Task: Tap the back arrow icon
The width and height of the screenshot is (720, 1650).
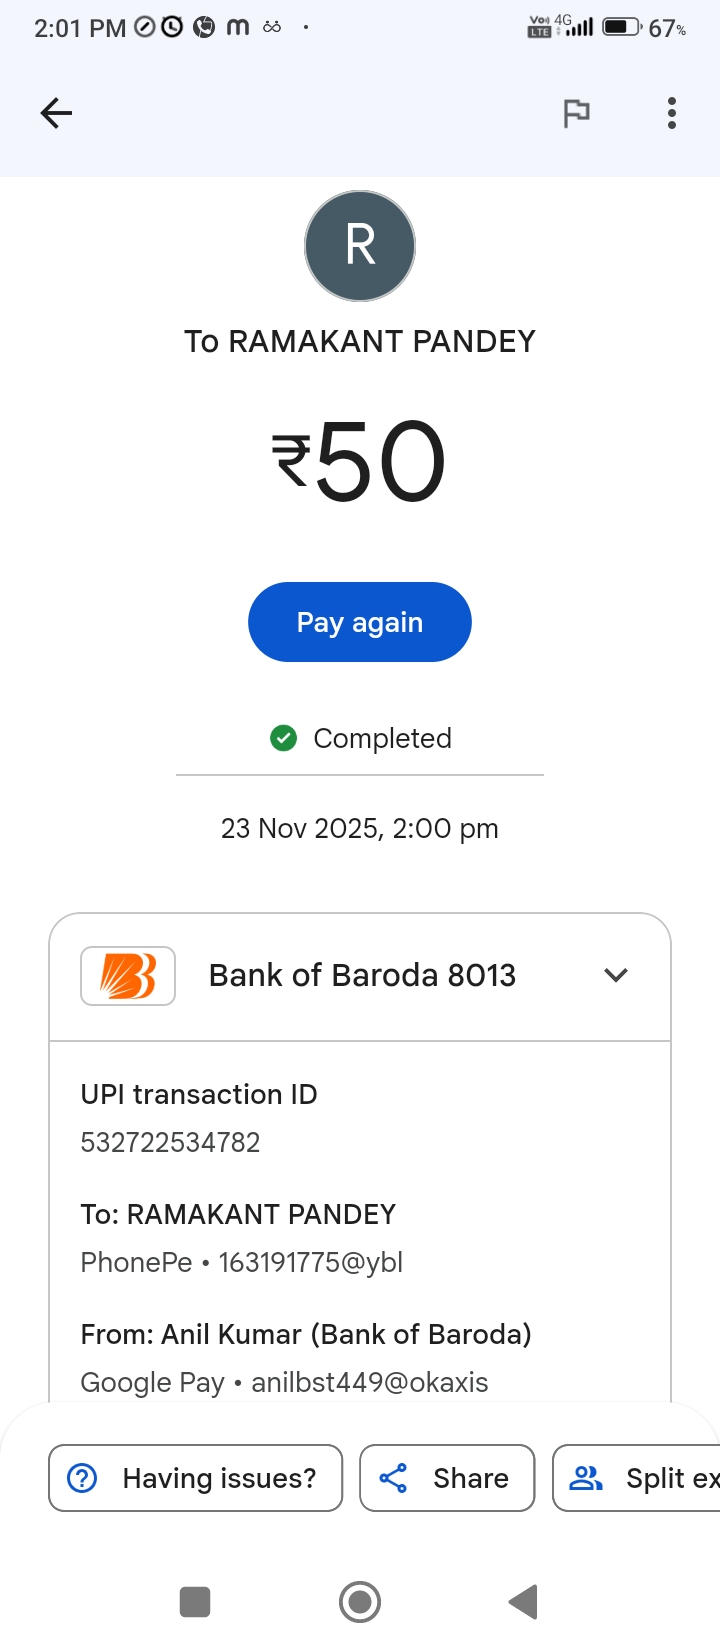Action: pyautogui.click(x=56, y=113)
